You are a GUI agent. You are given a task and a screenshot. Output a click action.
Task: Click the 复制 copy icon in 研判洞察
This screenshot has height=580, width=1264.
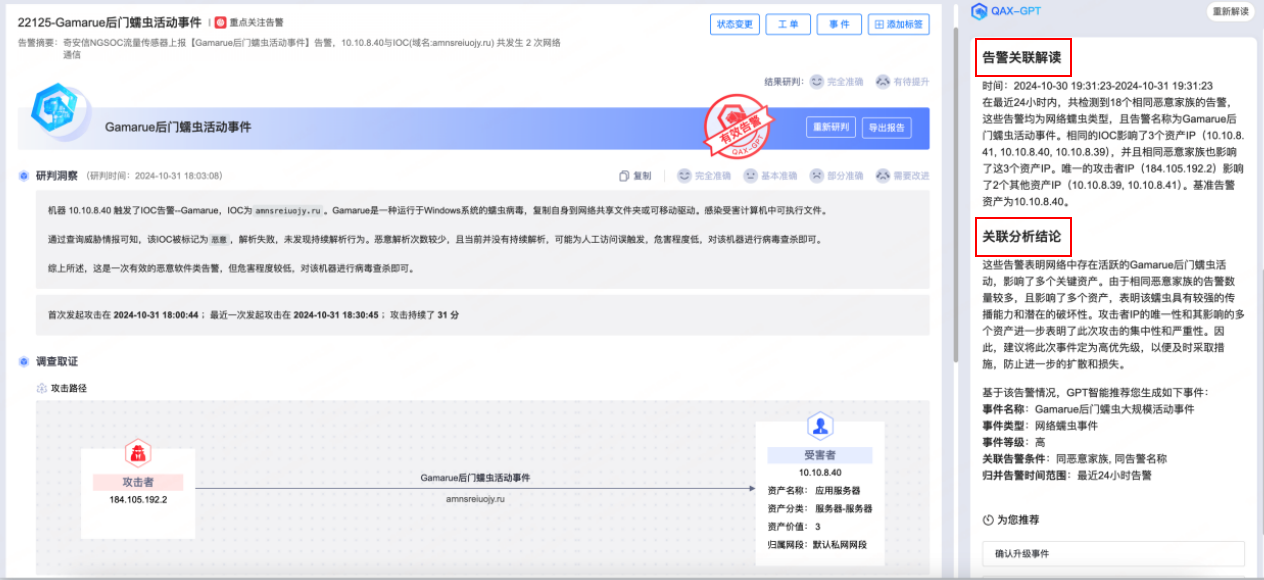625,175
